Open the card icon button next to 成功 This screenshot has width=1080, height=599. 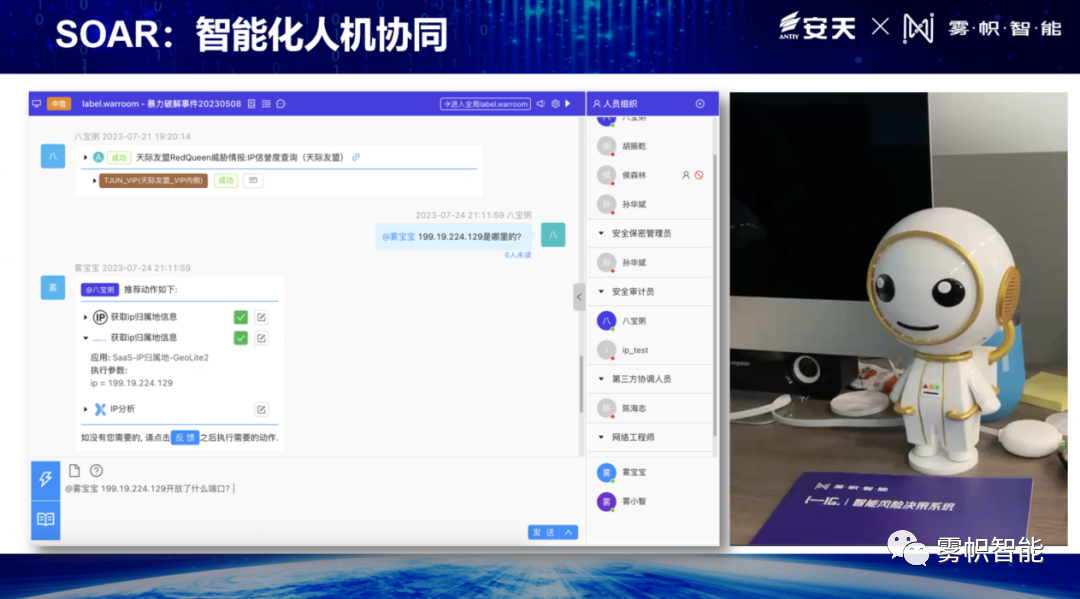point(253,180)
